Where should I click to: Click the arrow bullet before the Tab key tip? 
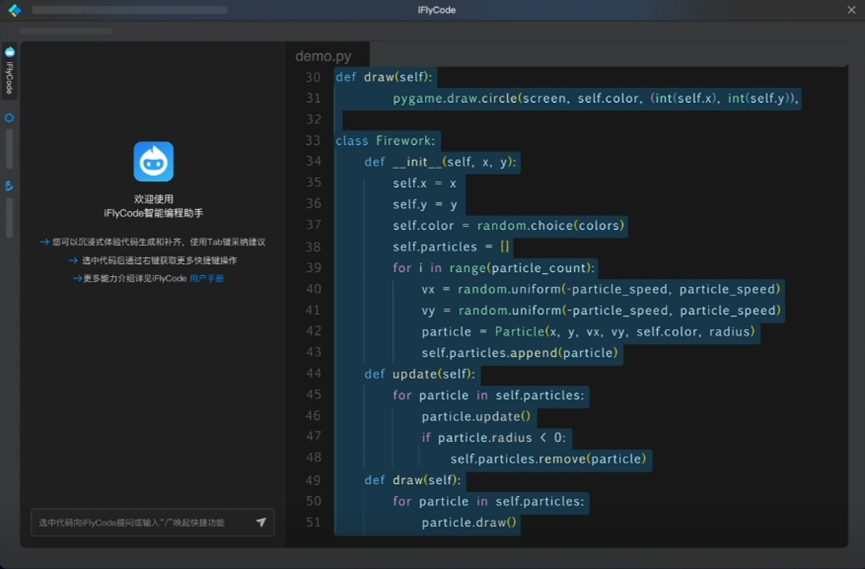click(x=45, y=242)
